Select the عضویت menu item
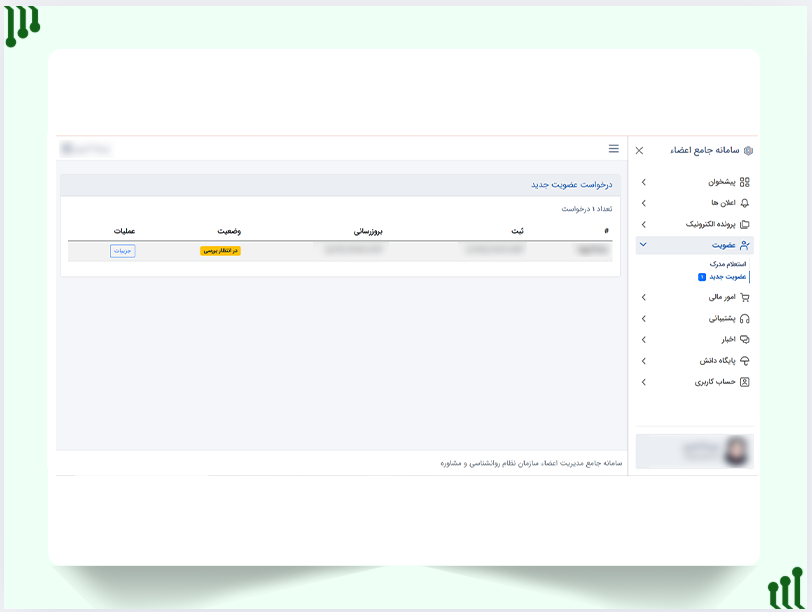The width and height of the screenshot is (812, 612). coord(694,245)
